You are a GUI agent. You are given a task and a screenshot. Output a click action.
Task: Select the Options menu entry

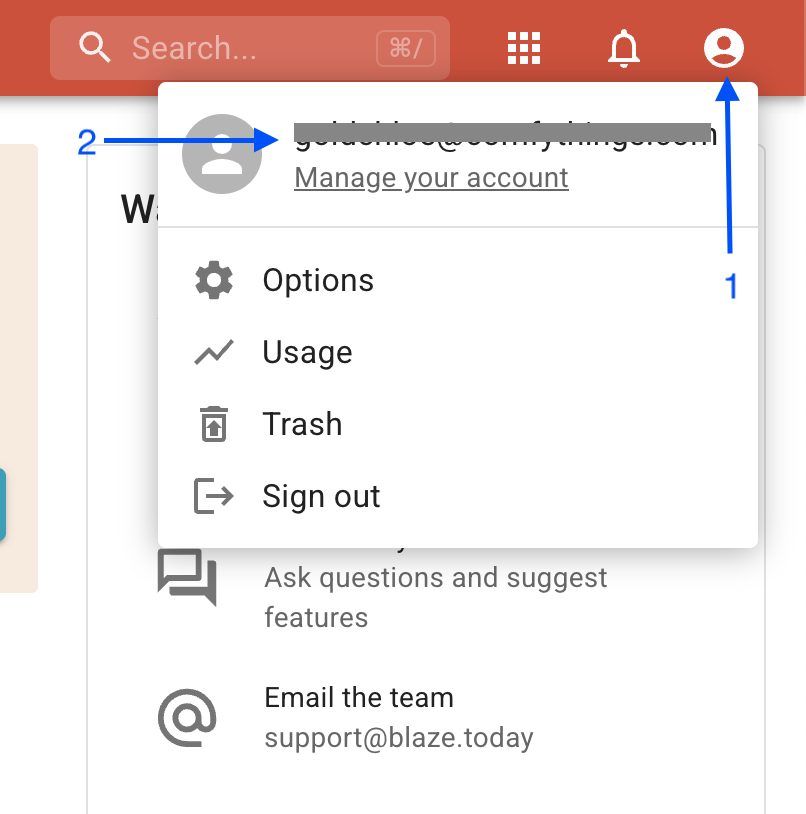318,281
